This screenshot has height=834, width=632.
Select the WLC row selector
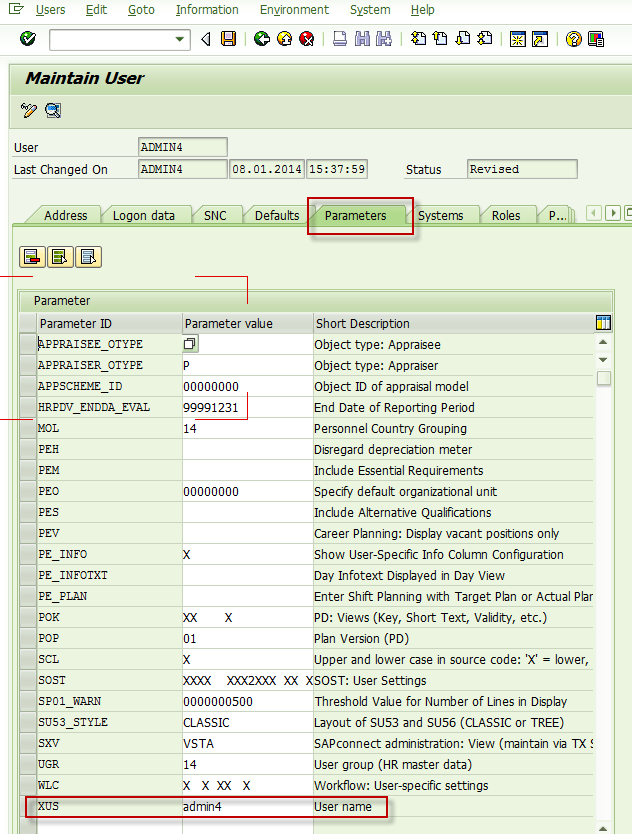(x=28, y=785)
